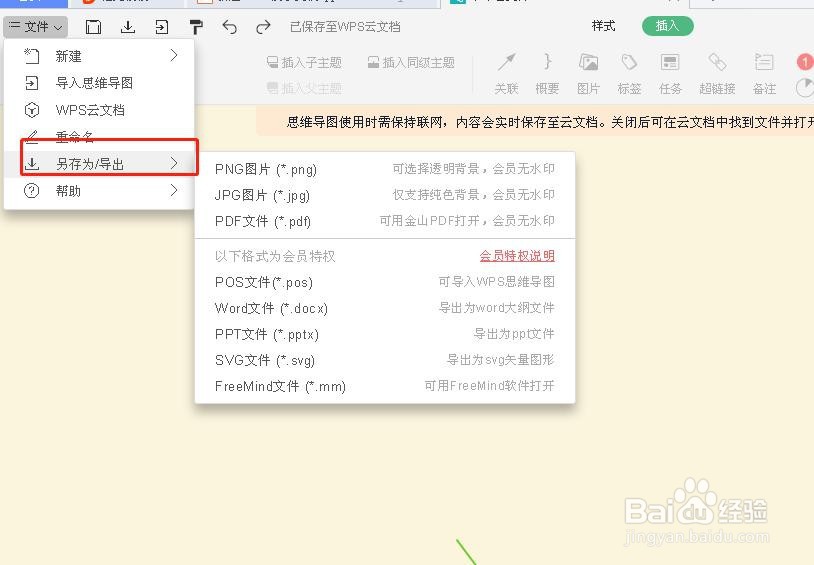Click 插入子主题 button
This screenshot has width=814, height=565.
(x=304, y=63)
